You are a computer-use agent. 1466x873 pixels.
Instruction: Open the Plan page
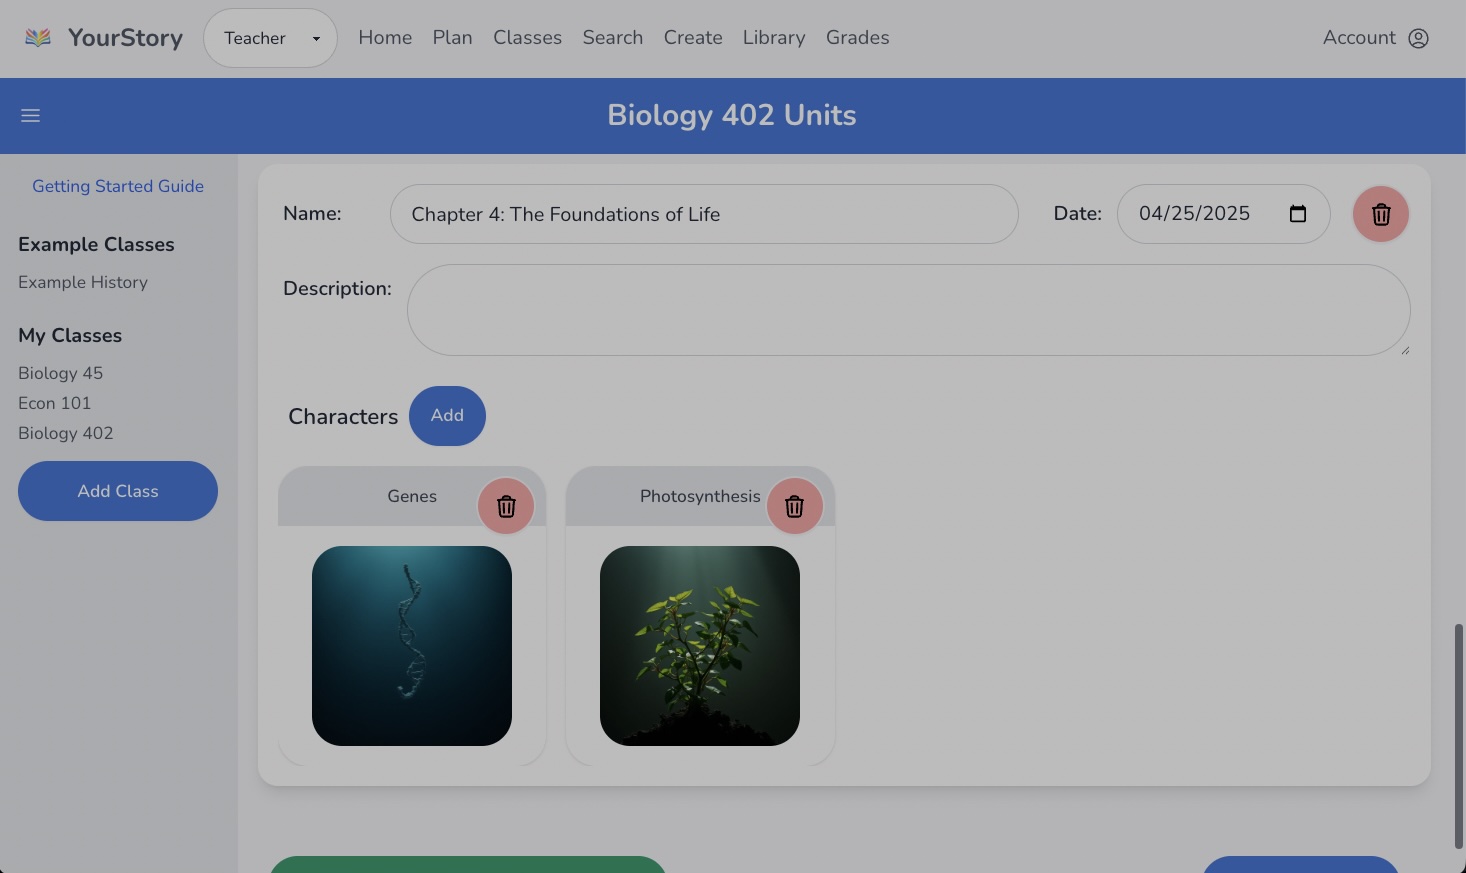point(452,38)
